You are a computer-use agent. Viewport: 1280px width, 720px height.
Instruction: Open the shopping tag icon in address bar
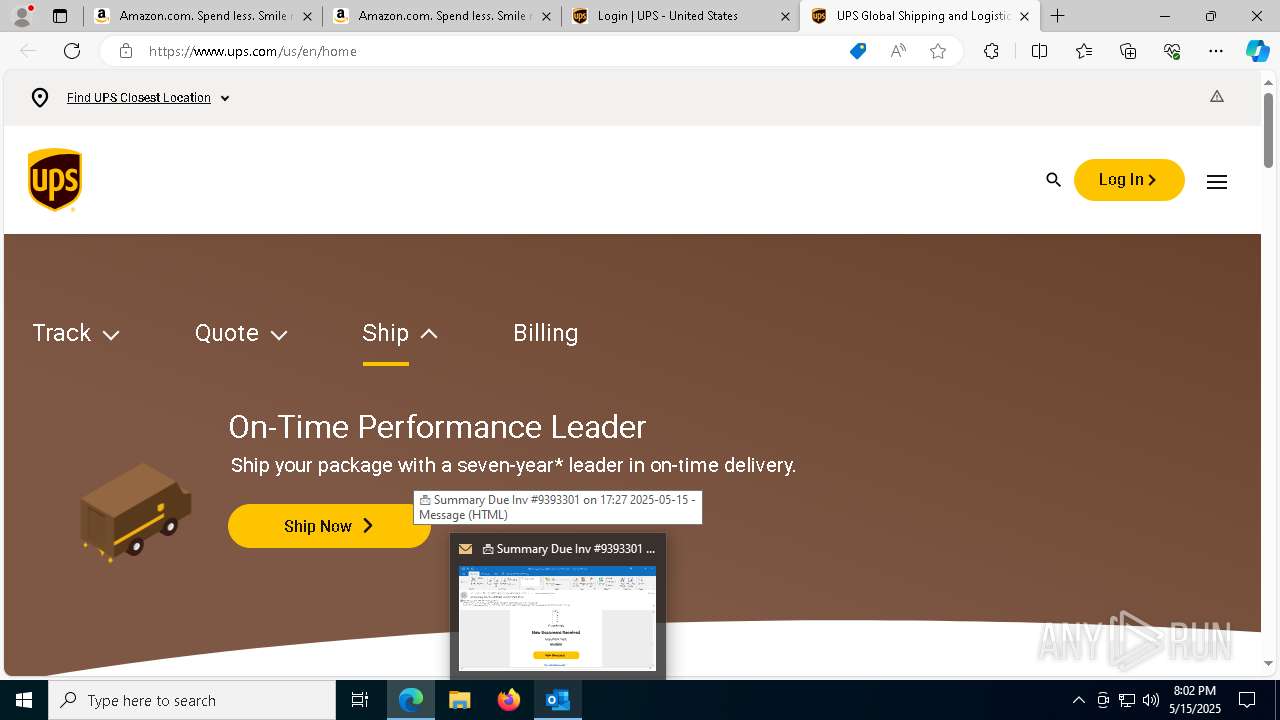click(858, 51)
